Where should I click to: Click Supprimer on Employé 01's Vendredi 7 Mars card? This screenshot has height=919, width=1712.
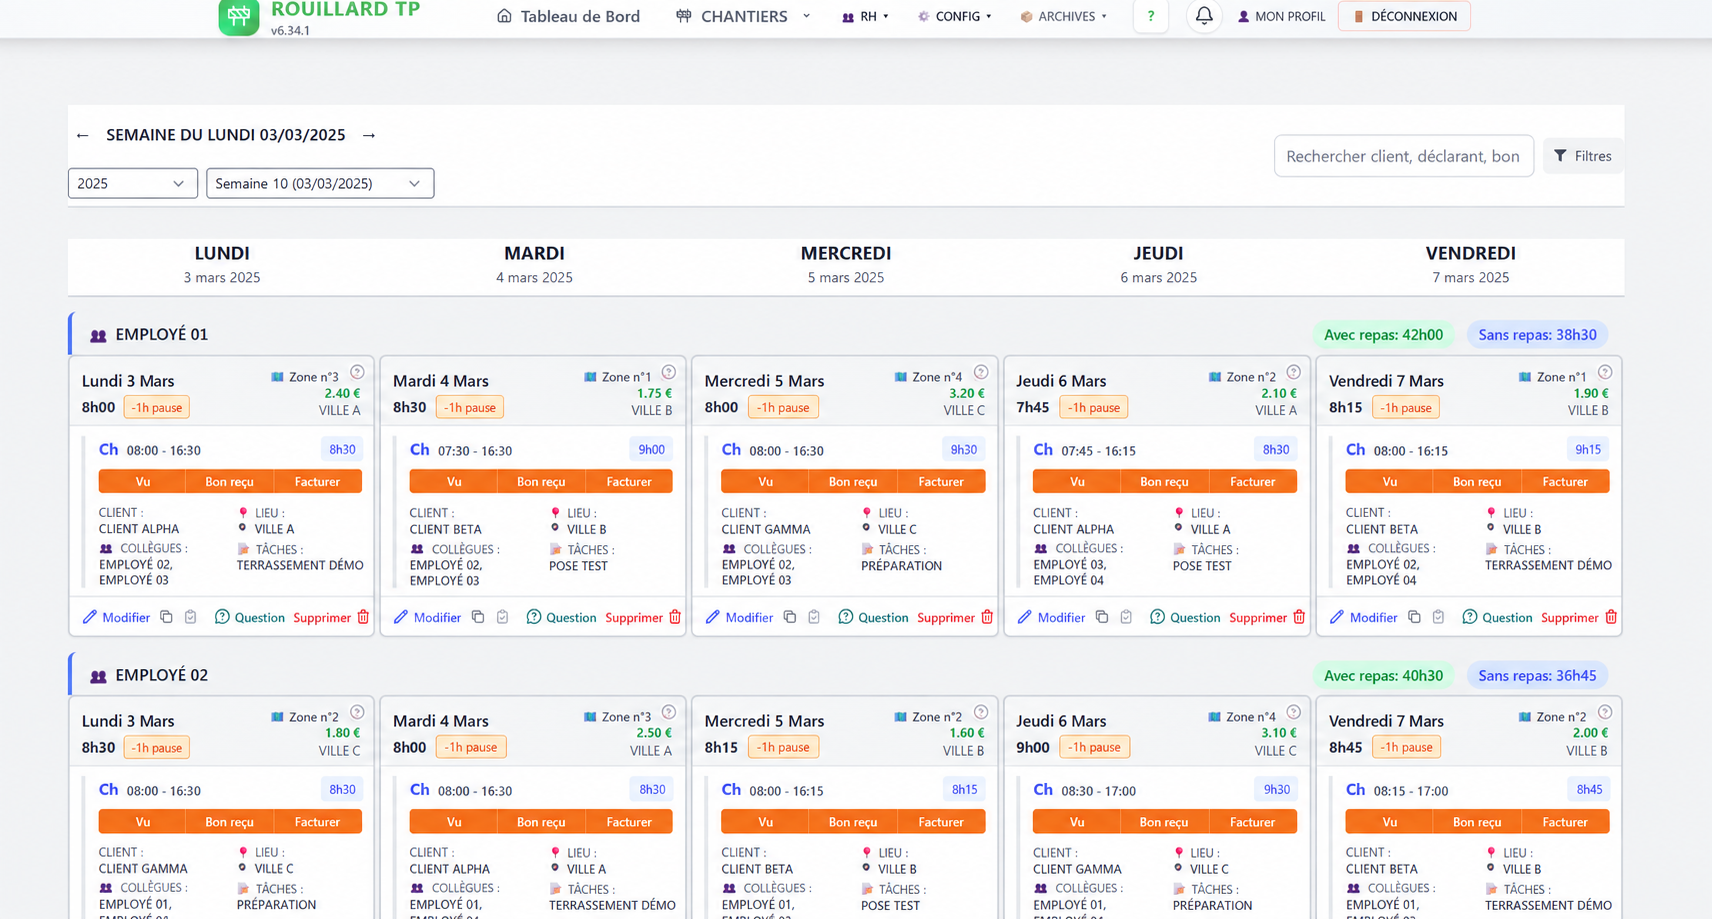point(1579,617)
